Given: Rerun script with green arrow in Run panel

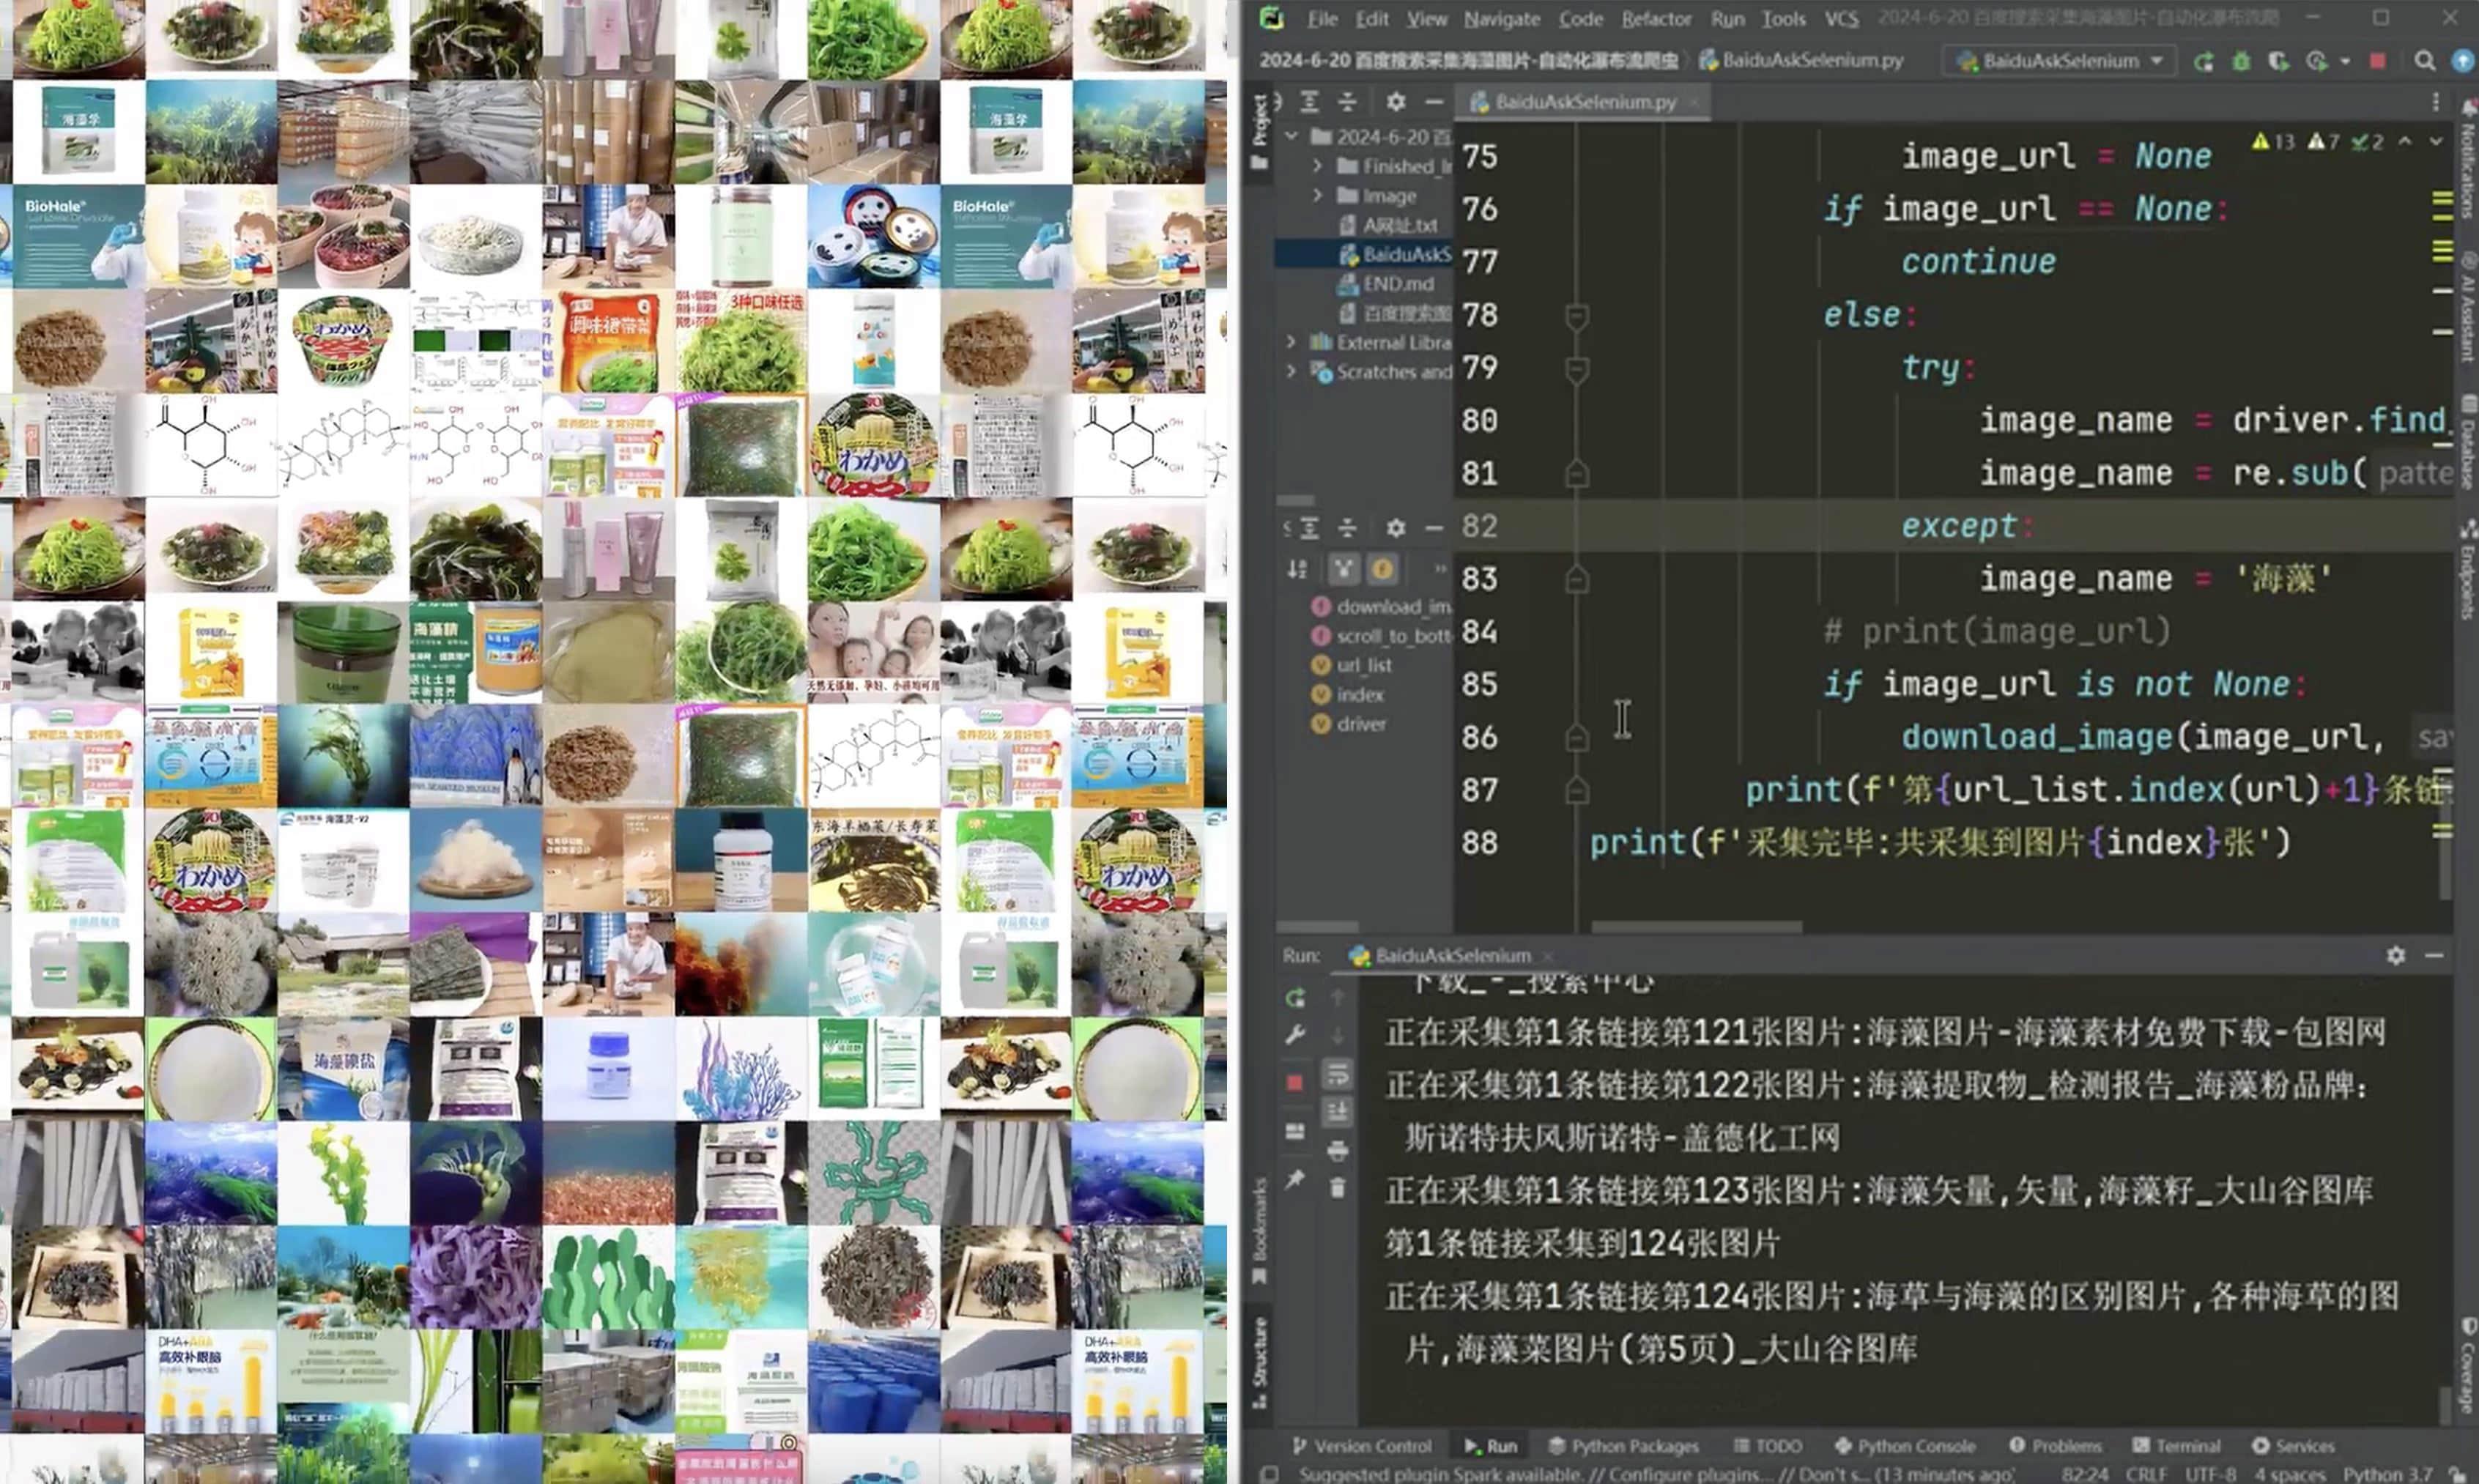Looking at the screenshot, I should tap(1295, 998).
